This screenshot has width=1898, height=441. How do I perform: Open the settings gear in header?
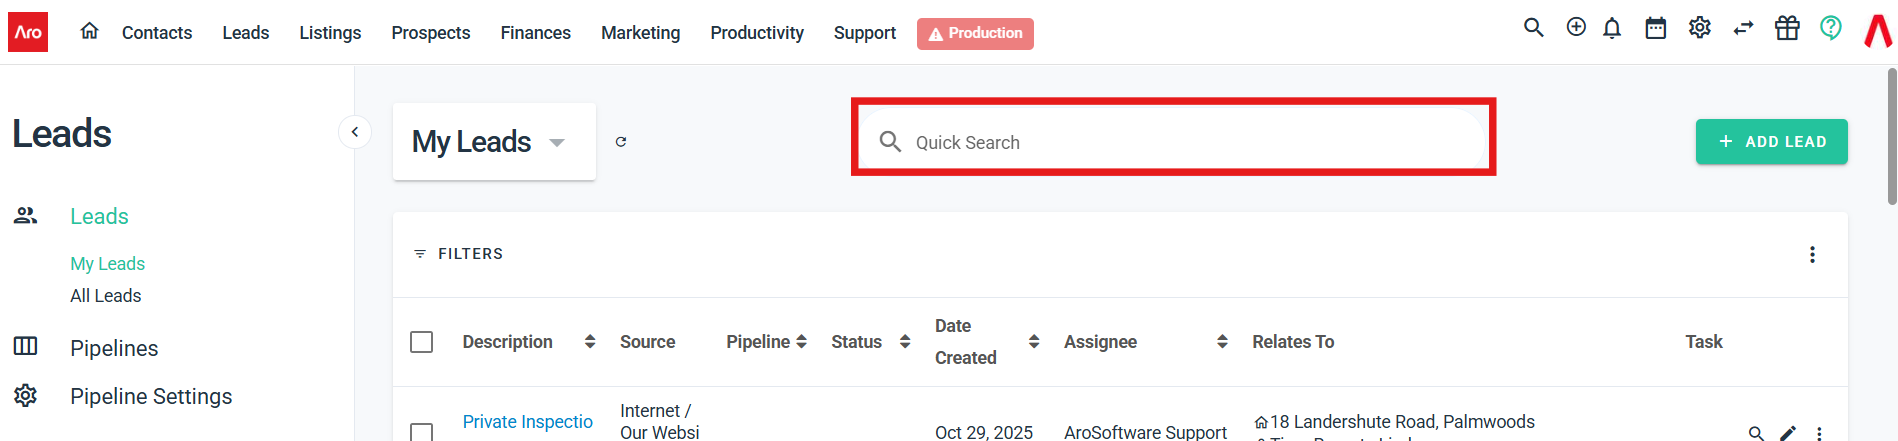click(1699, 28)
